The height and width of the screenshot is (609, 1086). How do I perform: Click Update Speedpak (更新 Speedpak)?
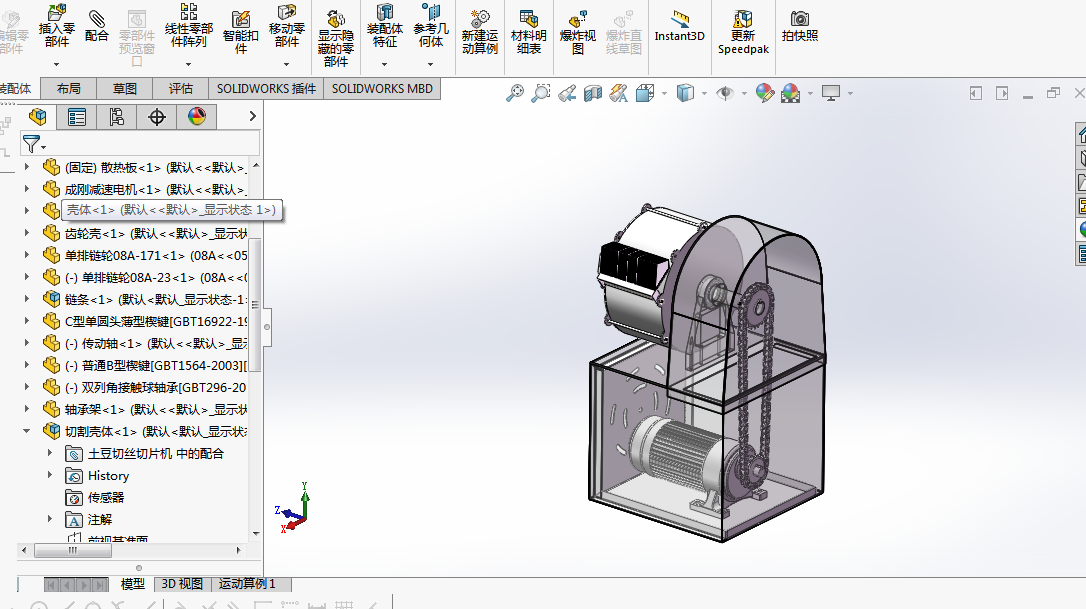pos(743,32)
